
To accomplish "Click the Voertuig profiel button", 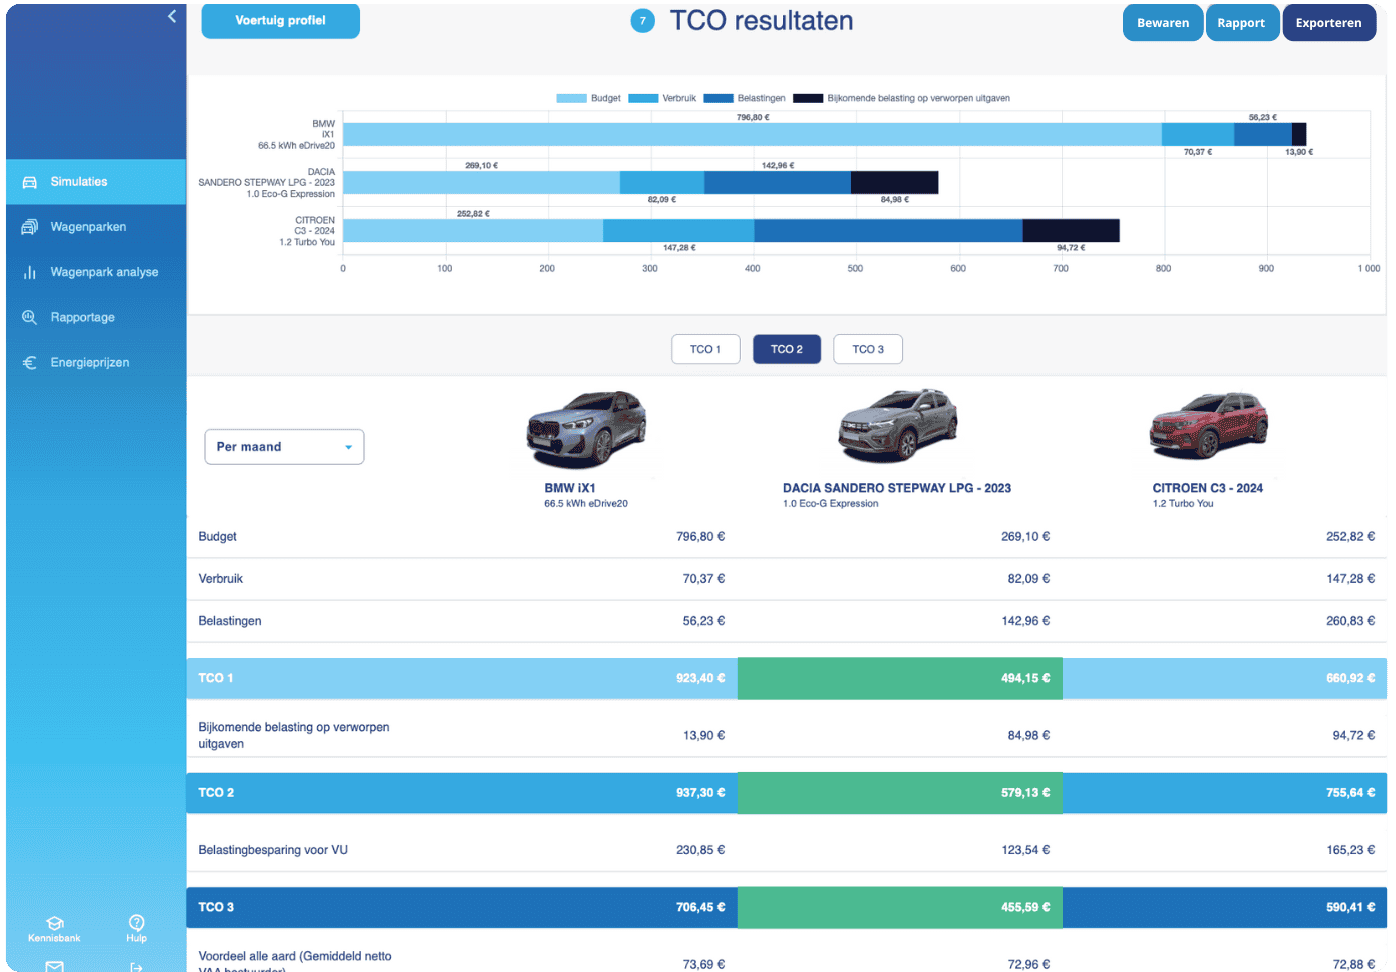I will pos(280,20).
